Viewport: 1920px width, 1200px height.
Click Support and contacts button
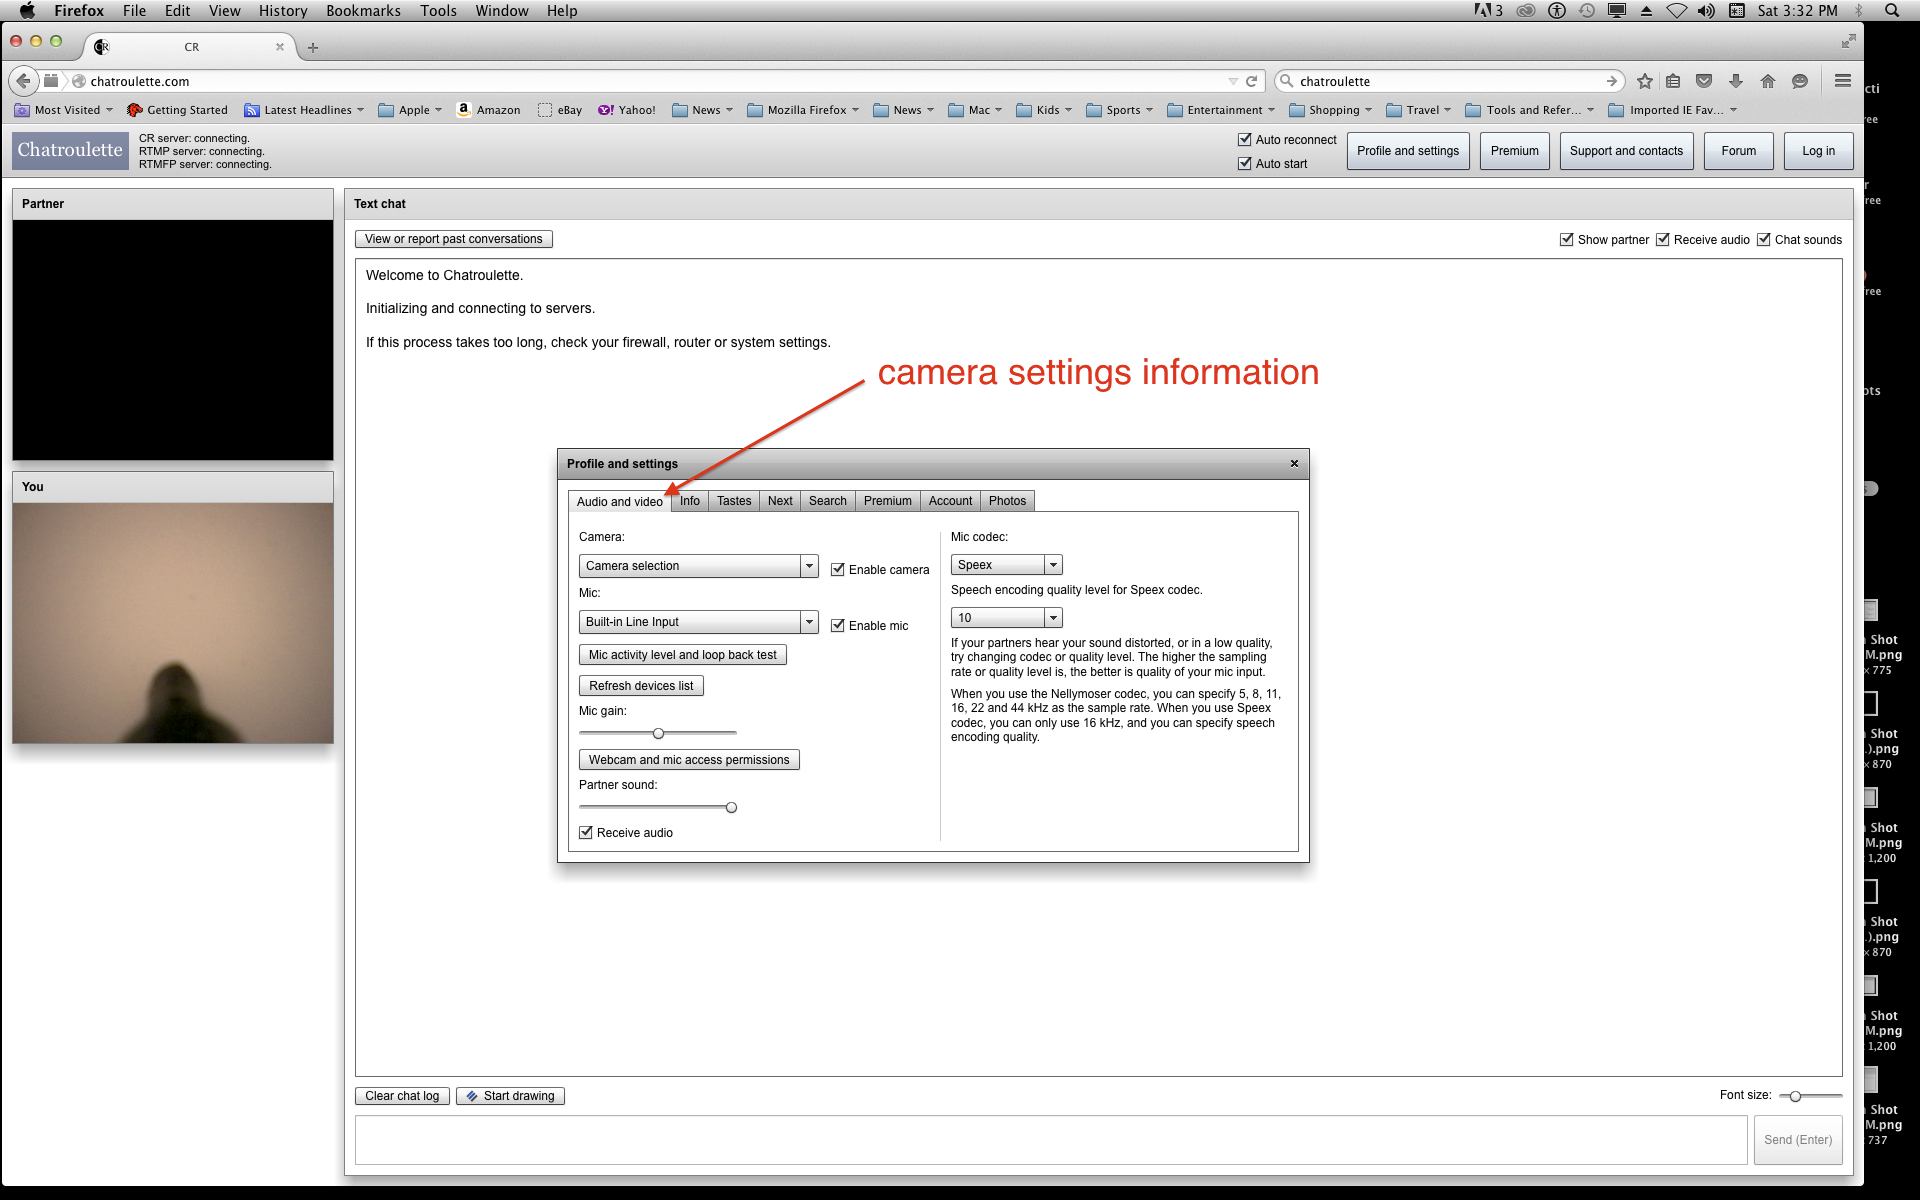tap(1626, 151)
